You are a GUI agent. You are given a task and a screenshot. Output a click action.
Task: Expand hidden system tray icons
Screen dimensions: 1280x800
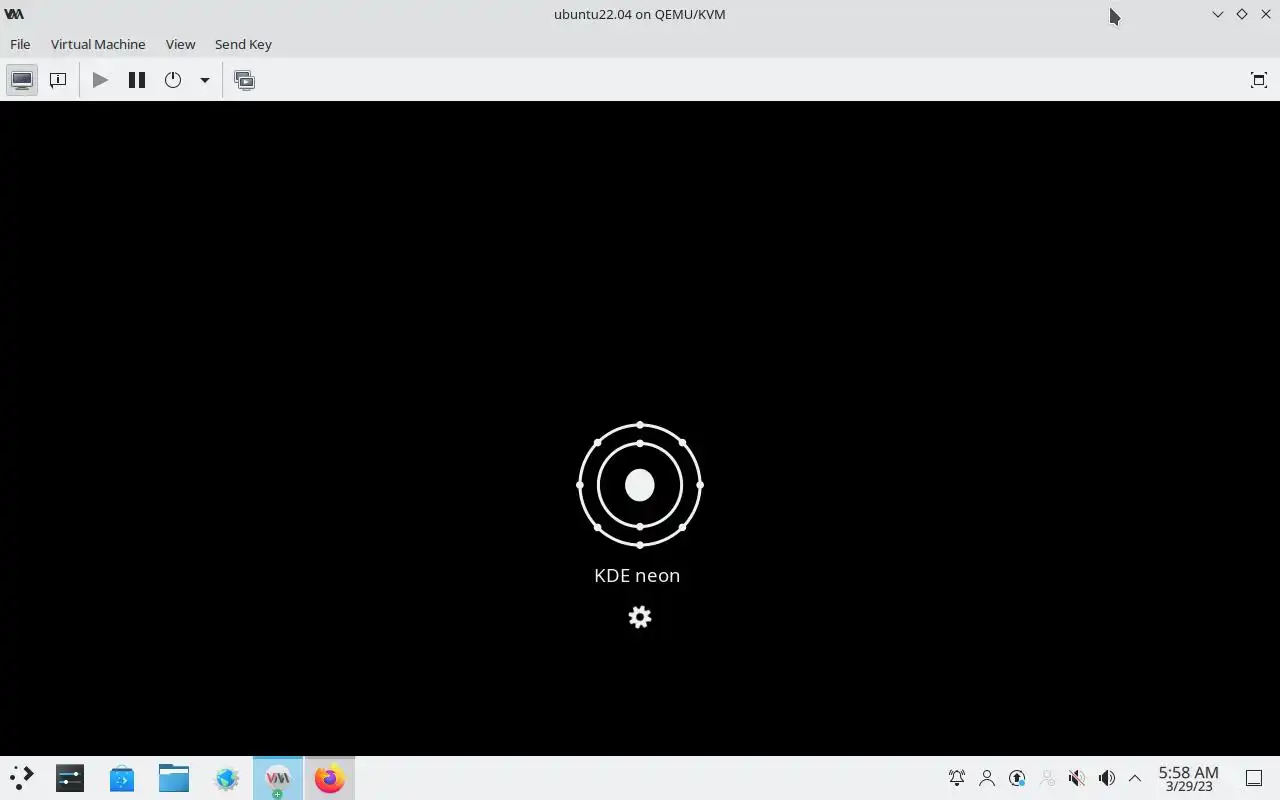[x=1135, y=778]
